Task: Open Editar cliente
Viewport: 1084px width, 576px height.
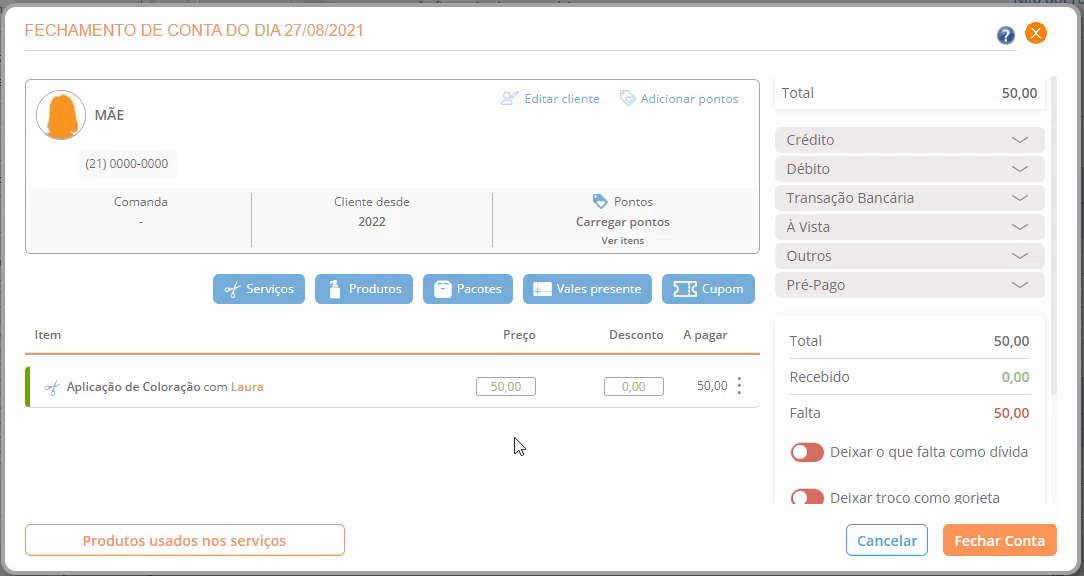Action: (x=550, y=99)
